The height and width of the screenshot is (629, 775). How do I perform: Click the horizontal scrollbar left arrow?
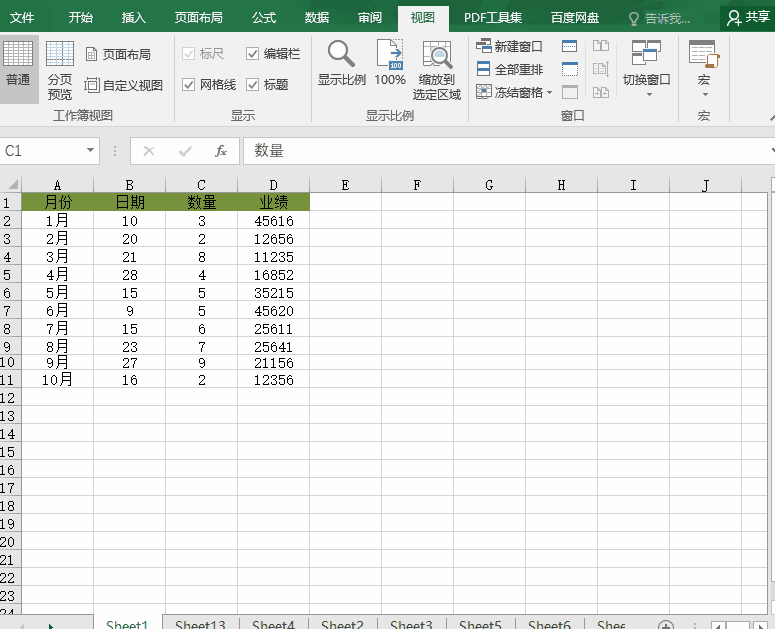(717, 626)
